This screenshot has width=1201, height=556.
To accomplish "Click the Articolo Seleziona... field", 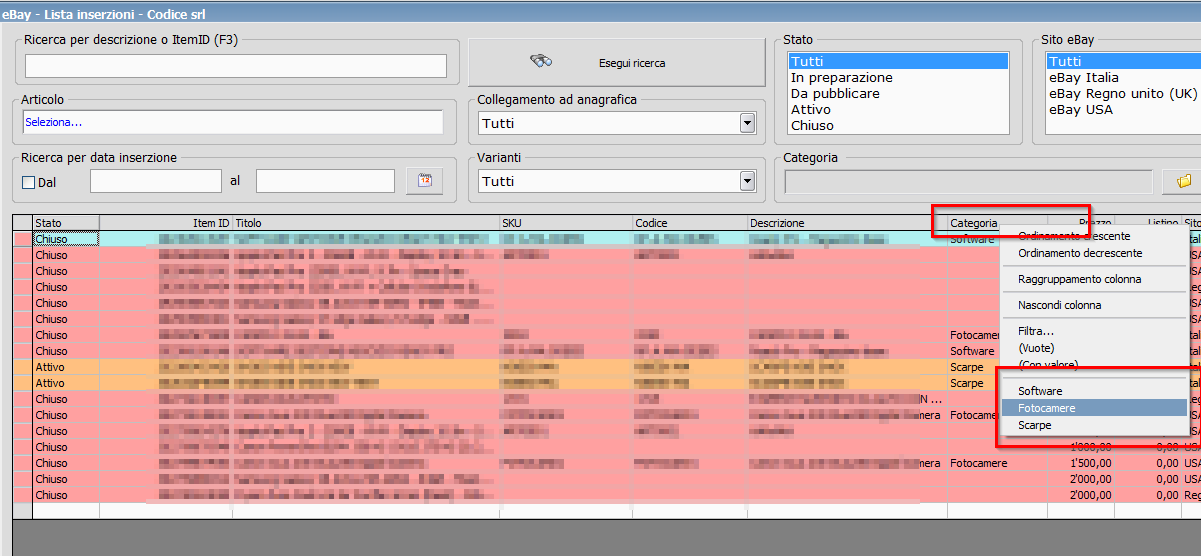I will click(233, 122).
